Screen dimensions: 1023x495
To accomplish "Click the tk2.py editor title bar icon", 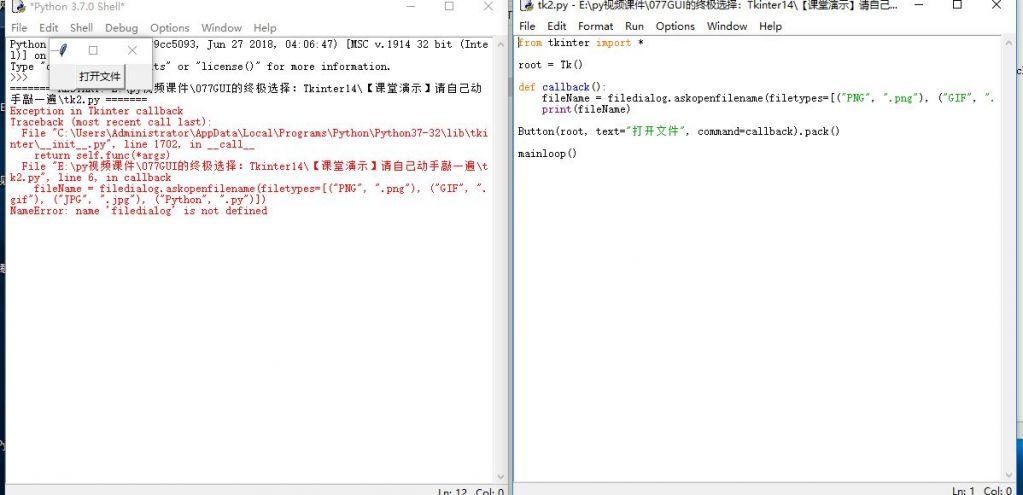I will (x=526, y=6).
